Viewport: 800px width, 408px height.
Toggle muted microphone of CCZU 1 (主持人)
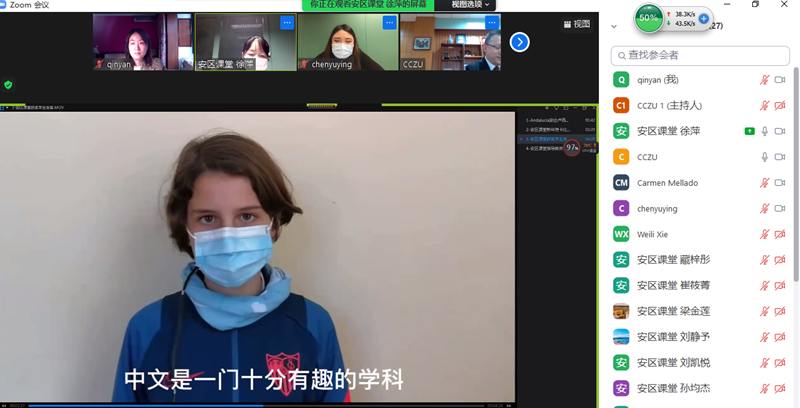pyautogui.click(x=765, y=105)
